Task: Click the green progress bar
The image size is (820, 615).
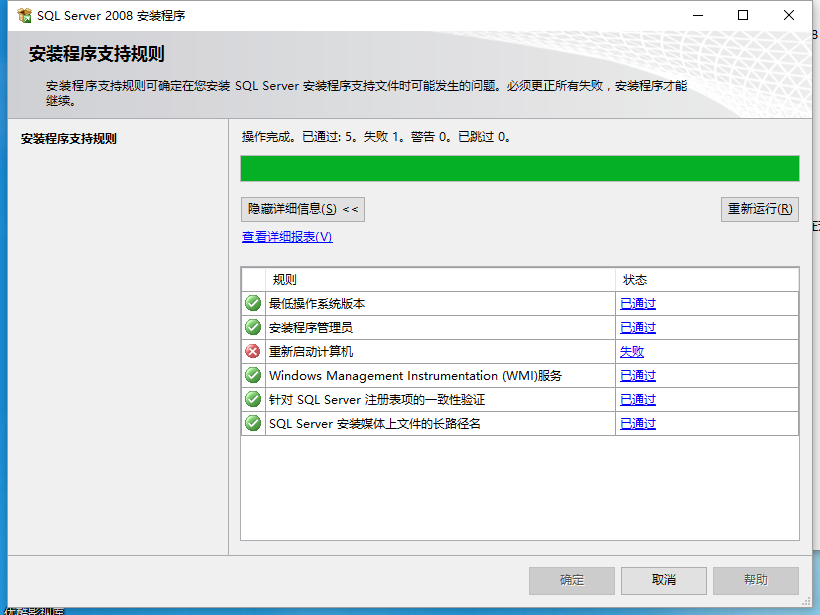Action: 520,168
